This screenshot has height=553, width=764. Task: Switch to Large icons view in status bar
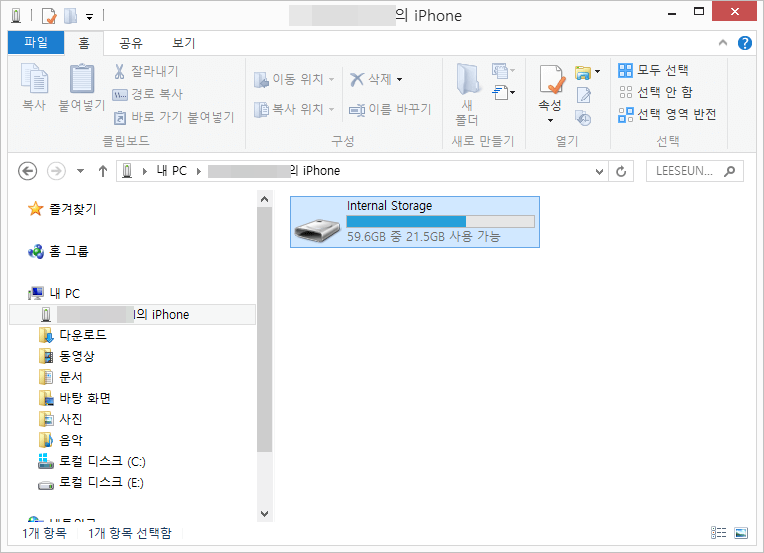[x=741, y=533]
